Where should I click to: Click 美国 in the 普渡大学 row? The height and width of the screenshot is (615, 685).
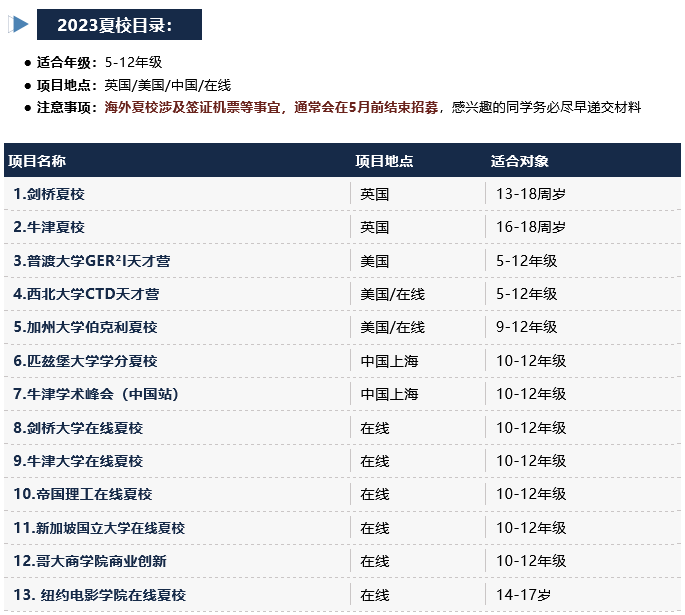pos(374,261)
